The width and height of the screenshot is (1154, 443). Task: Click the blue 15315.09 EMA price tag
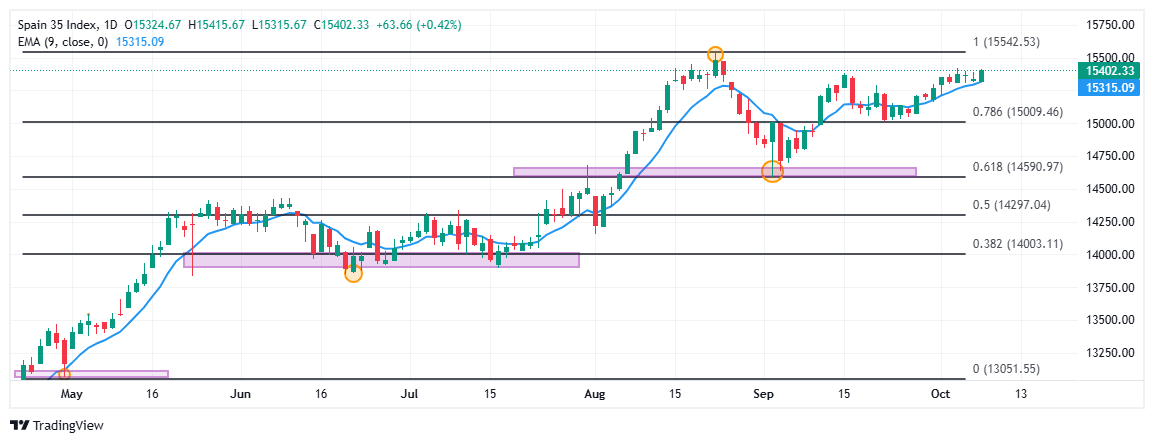1109,88
